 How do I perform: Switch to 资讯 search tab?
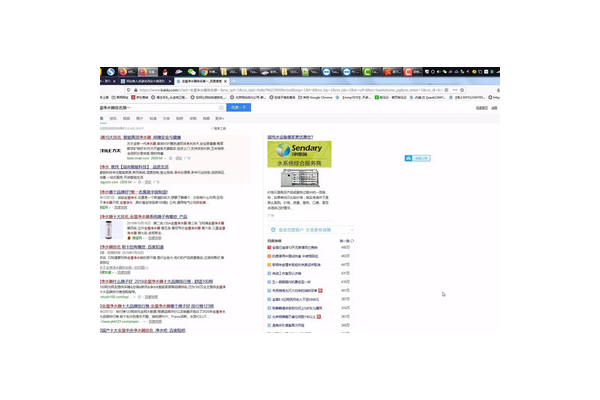point(113,119)
